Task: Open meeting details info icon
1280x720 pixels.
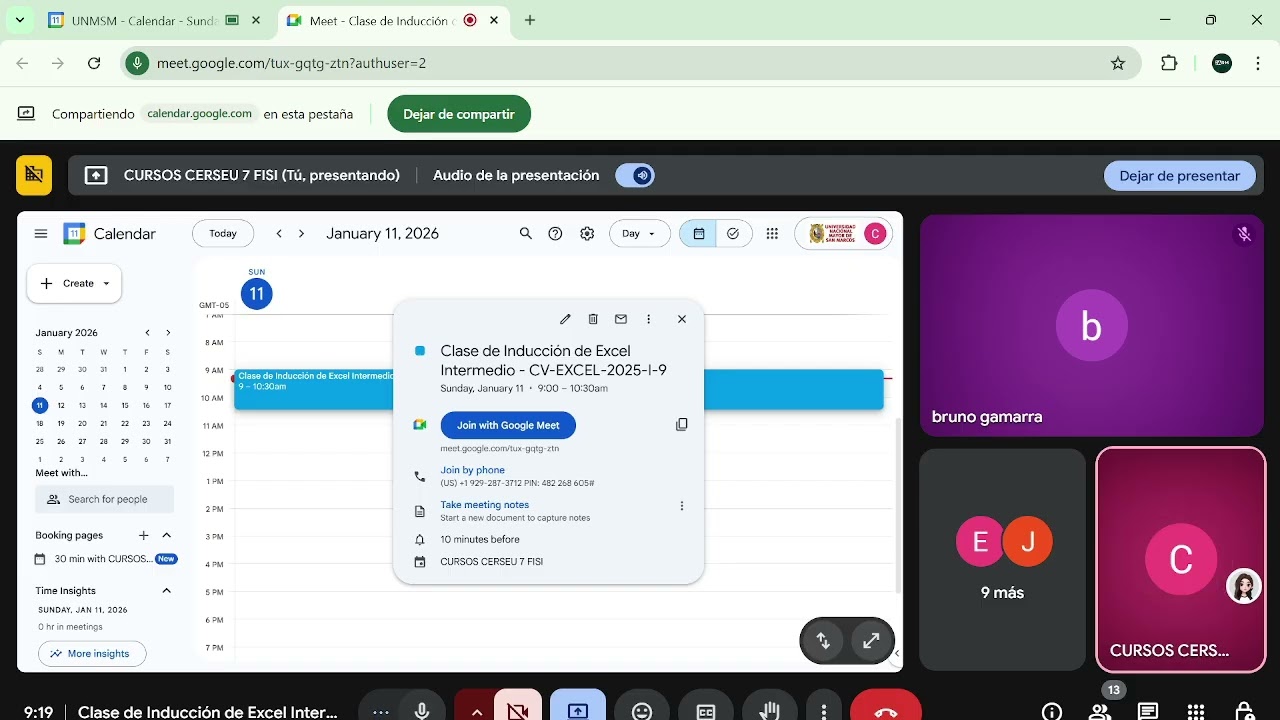Action: [1052, 712]
